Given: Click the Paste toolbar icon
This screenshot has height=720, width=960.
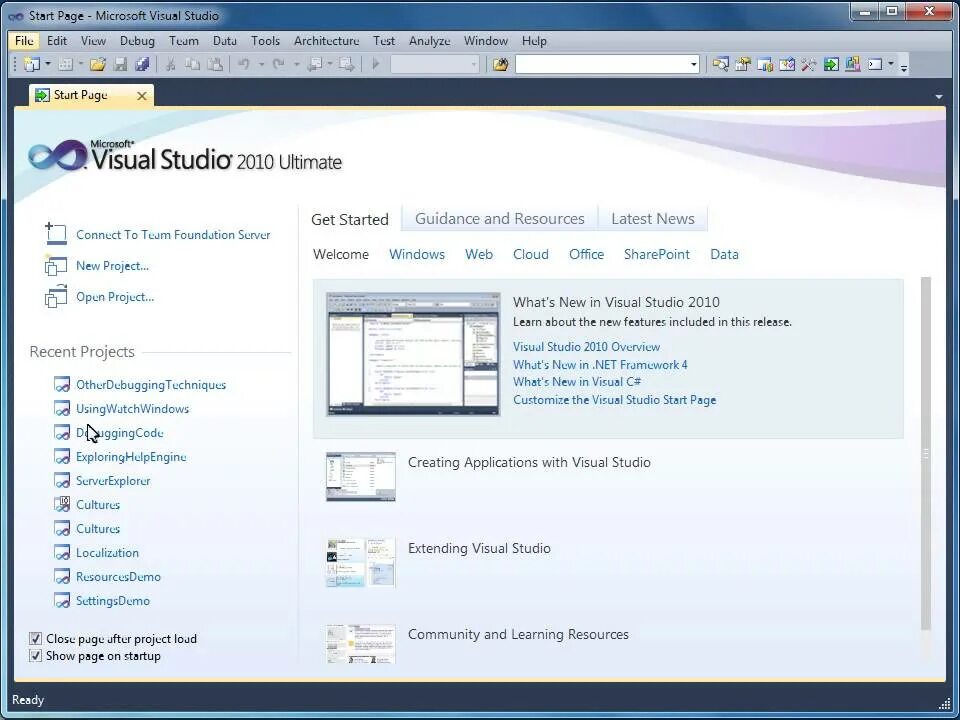Looking at the screenshot, I should 215,64.
